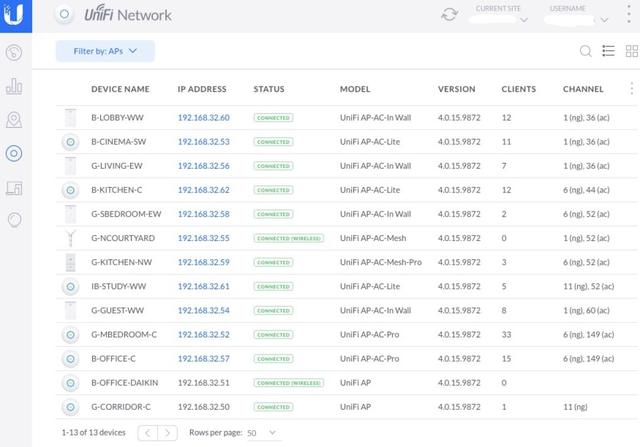Click client count 33 for G-MBEDROOM-C
Viewport: 640px width, 447px height.
506,334
